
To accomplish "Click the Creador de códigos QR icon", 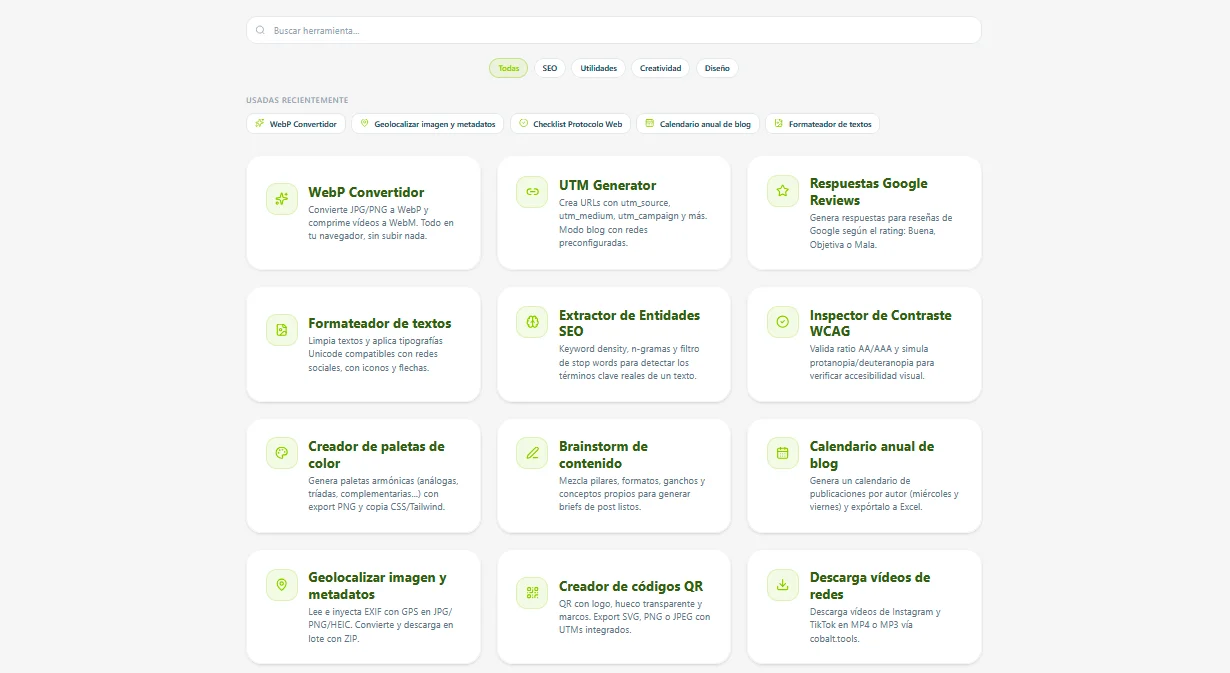I will click(x=533, y=592).
